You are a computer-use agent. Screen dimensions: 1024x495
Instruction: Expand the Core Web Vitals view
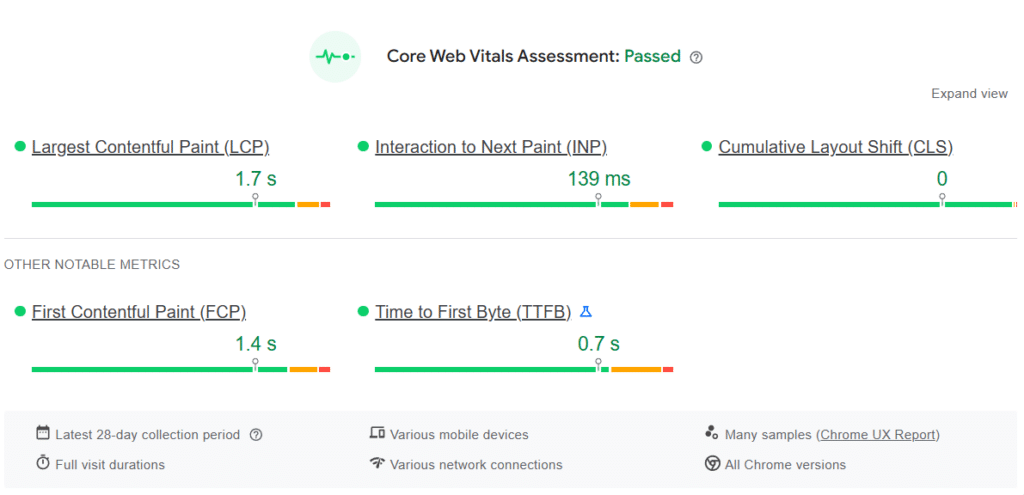(x=969, y=94)
